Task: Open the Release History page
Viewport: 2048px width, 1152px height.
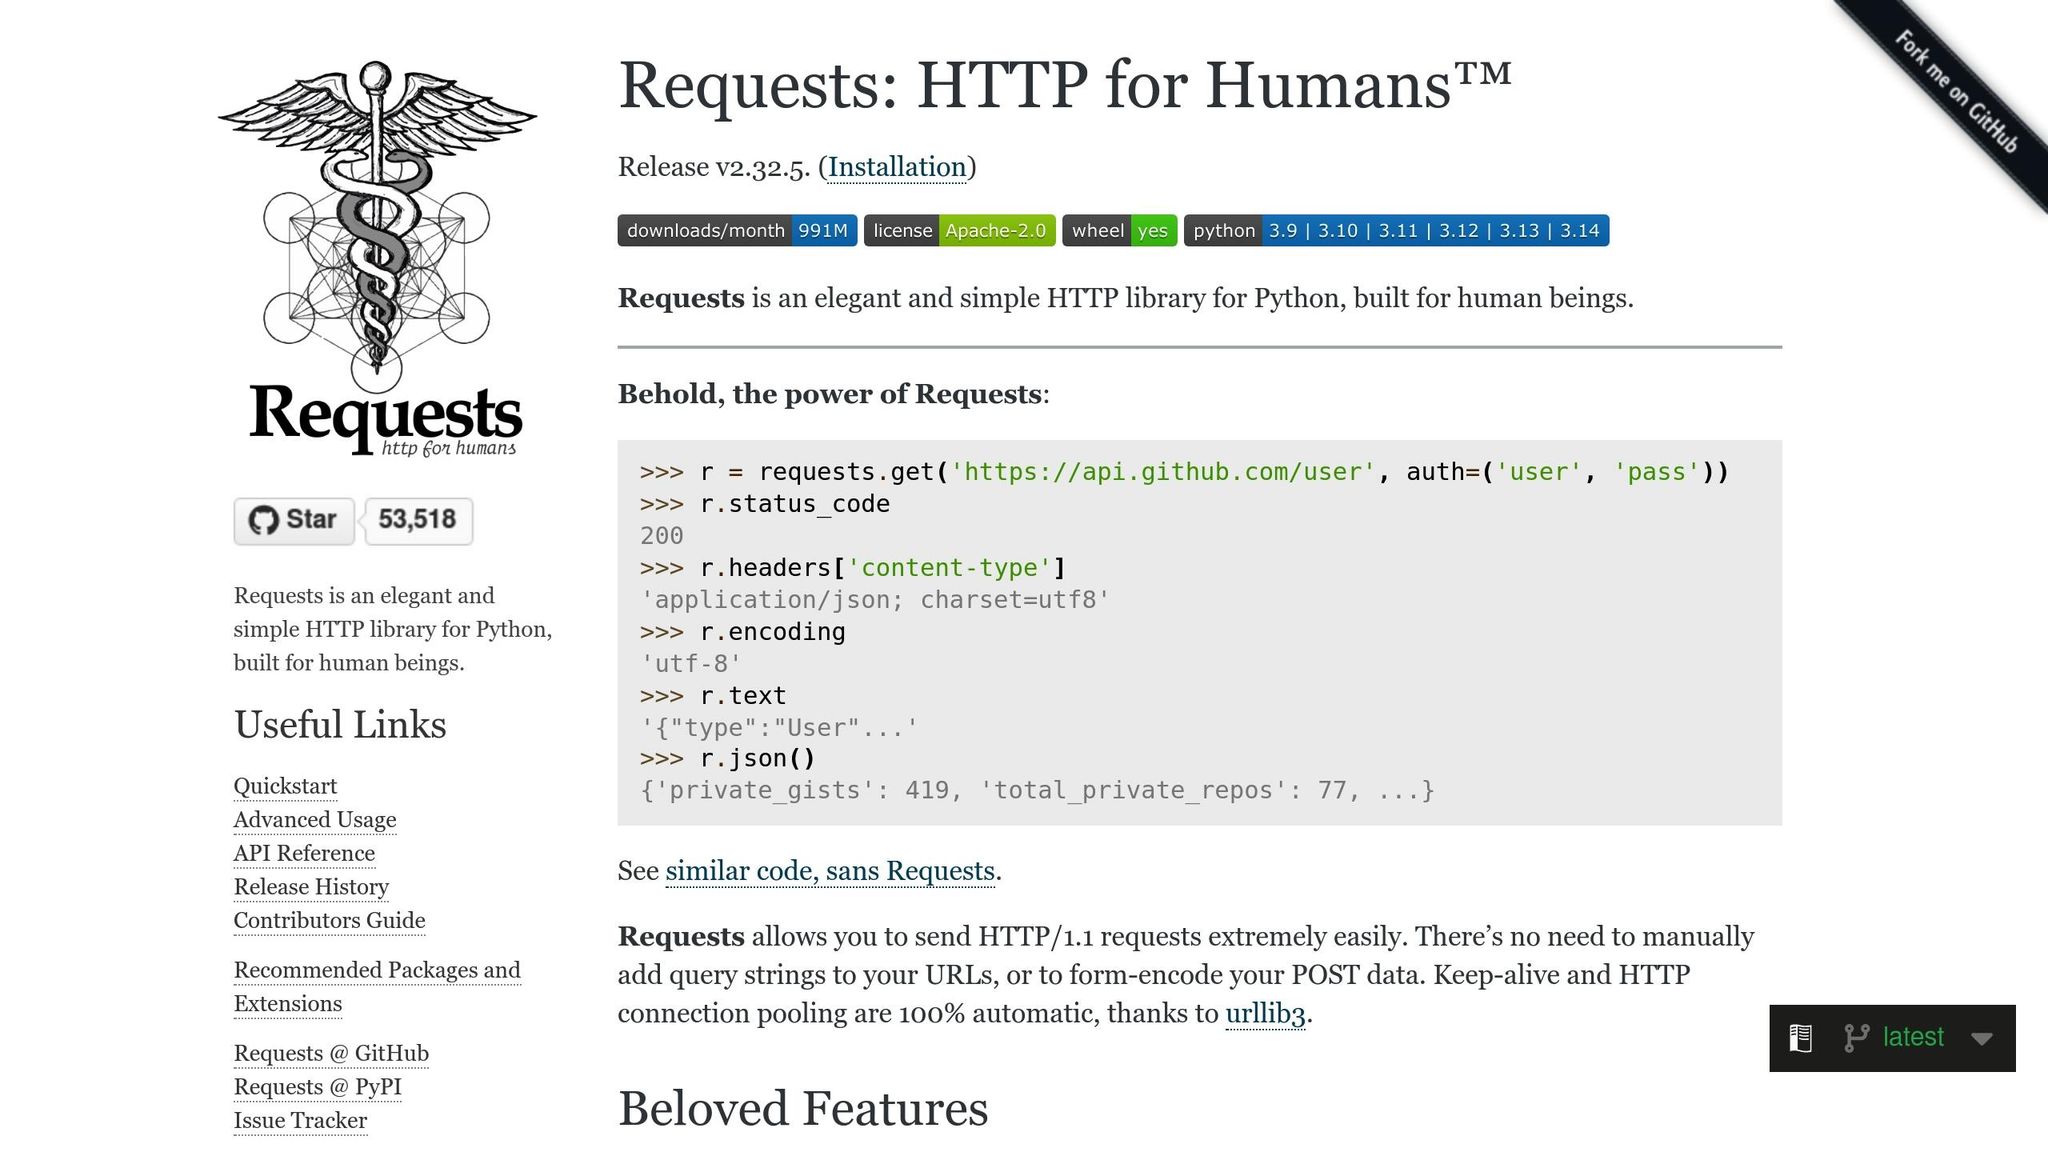Action: [310, 887]
